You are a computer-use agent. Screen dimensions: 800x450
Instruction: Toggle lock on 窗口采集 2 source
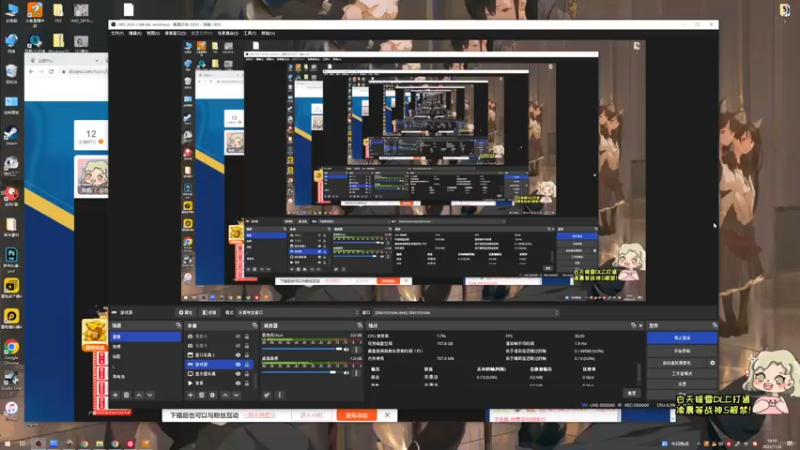coord(247,355)
